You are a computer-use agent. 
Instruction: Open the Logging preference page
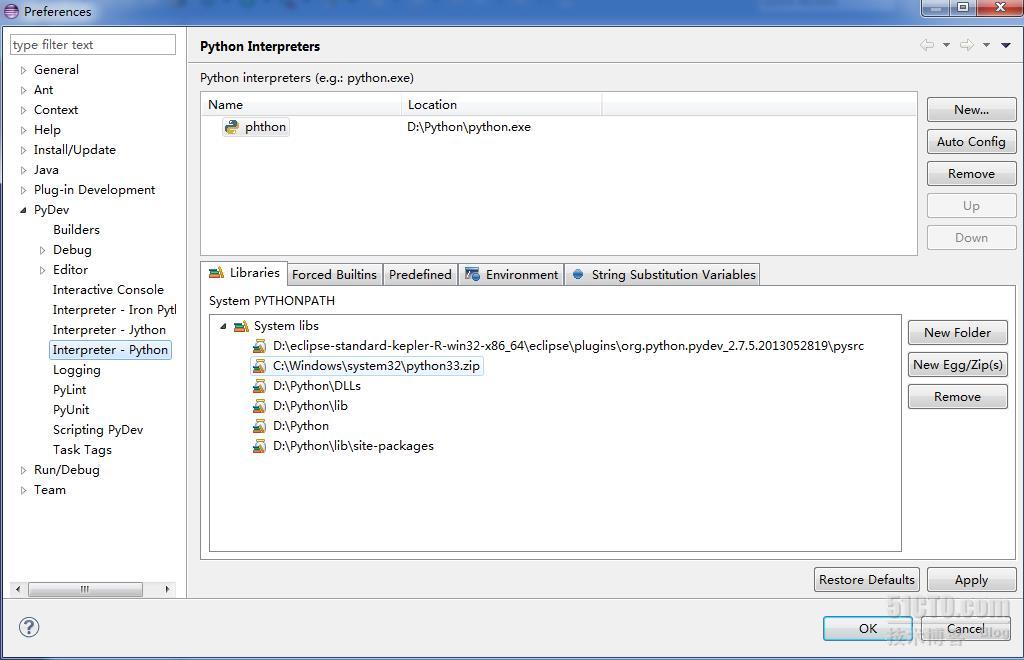click(x=77, y=370)
